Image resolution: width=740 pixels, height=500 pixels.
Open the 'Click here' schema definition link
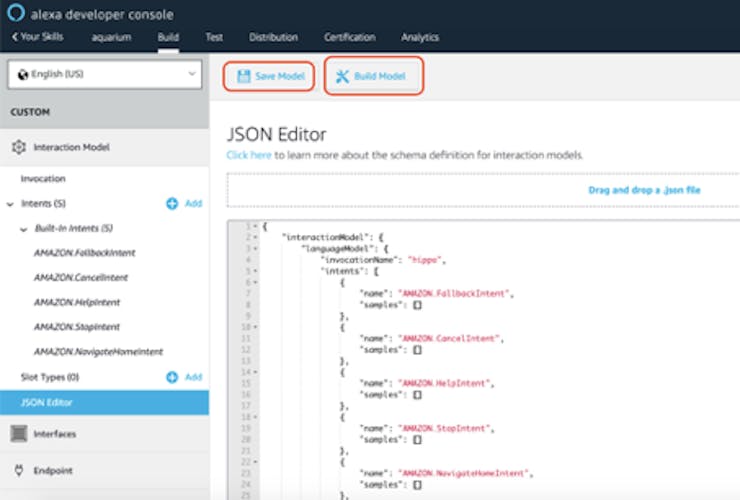coord(249,155)
